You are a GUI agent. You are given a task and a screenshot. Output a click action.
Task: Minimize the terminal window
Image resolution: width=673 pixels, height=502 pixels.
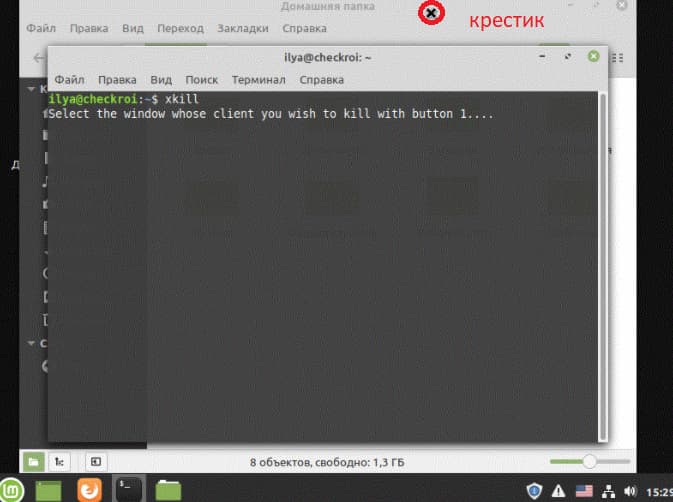point(542,56)
